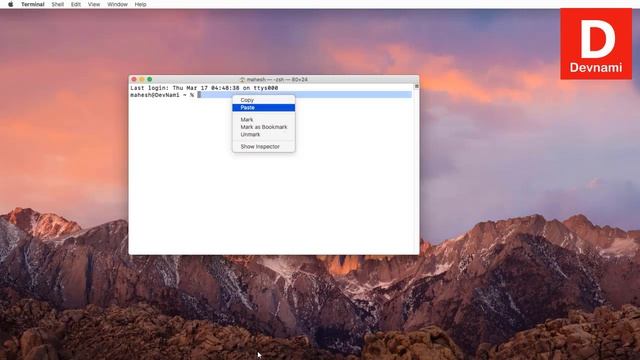Open Show Inspector from context menu
Image resolution: width=640 pixels, height=360 pixels.
264,147
